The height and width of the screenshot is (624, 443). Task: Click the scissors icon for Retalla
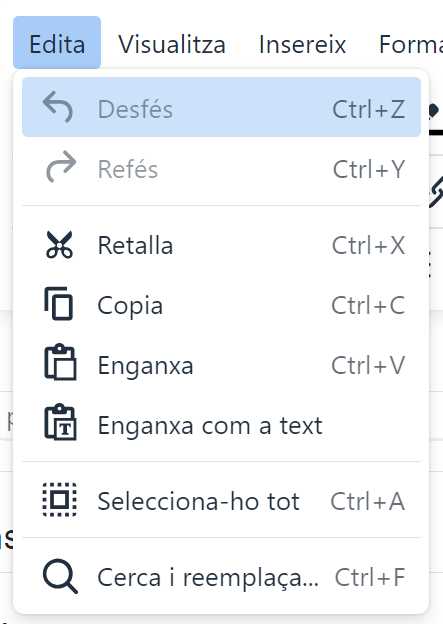pyautogui.click(x=59, y=245)
